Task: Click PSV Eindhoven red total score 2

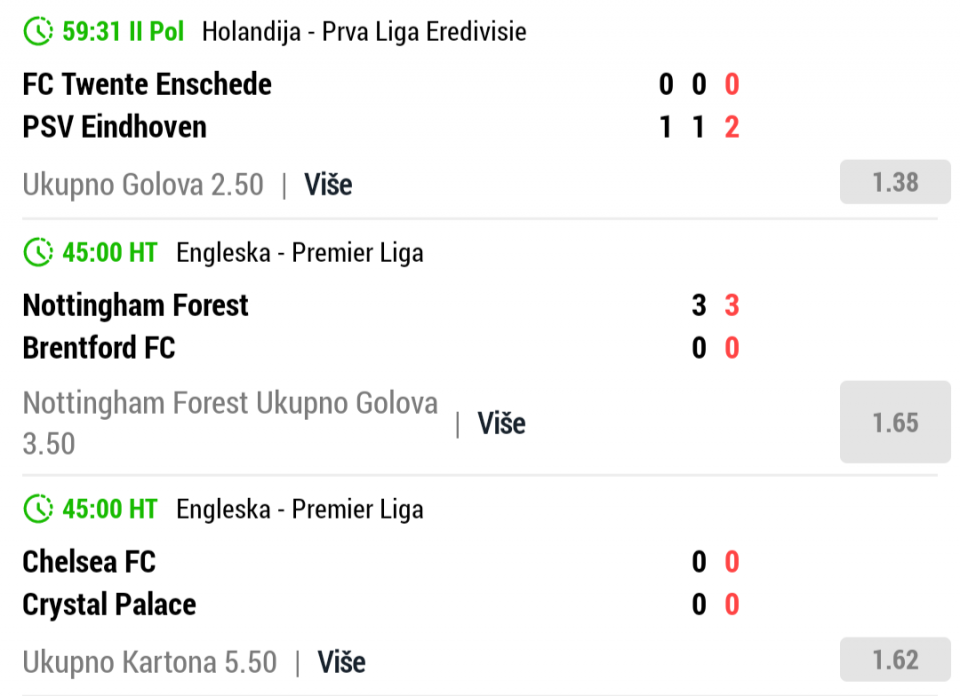Action: point(732,127)
